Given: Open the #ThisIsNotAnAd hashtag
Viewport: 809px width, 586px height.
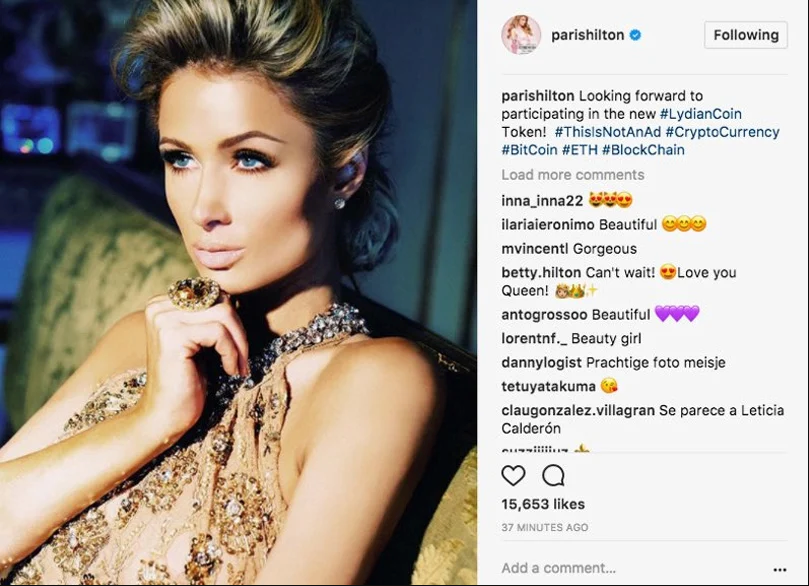Looking at the screenshot, I should [608, 132].
